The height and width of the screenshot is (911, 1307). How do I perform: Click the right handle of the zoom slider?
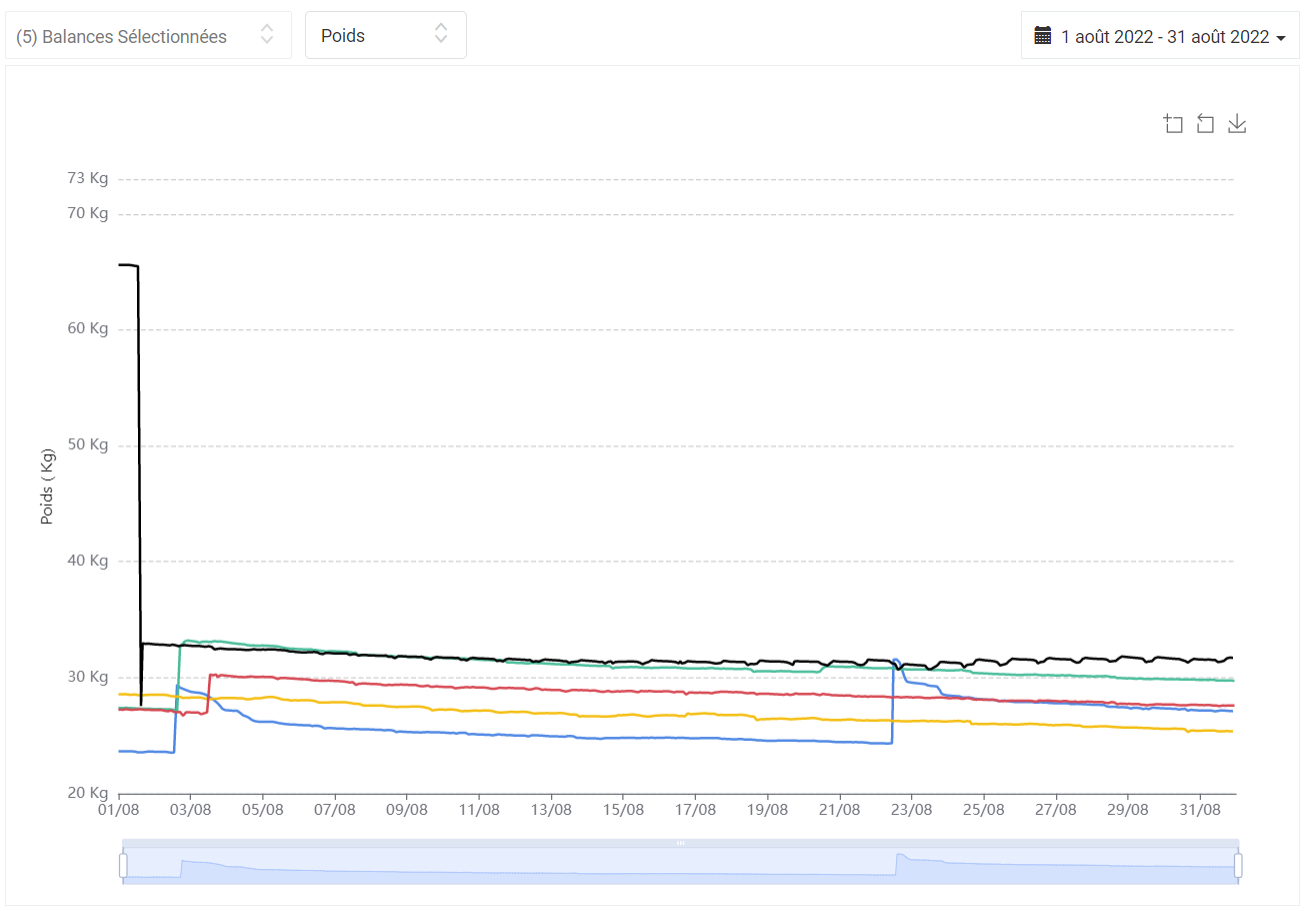(x=1238, y=865)
